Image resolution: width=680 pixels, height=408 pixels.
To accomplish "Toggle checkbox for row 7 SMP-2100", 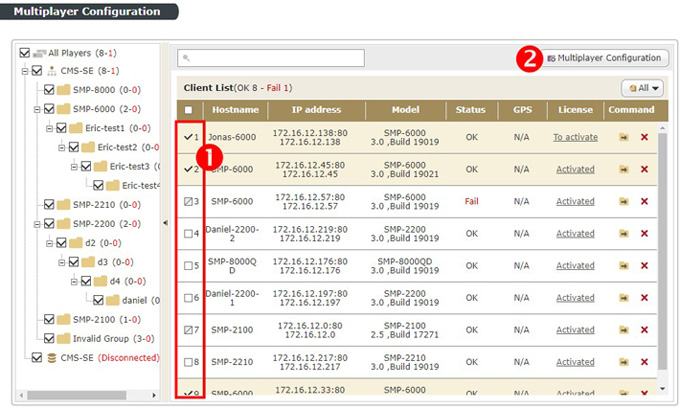I will pyautogui.click(x=188, y=330).
